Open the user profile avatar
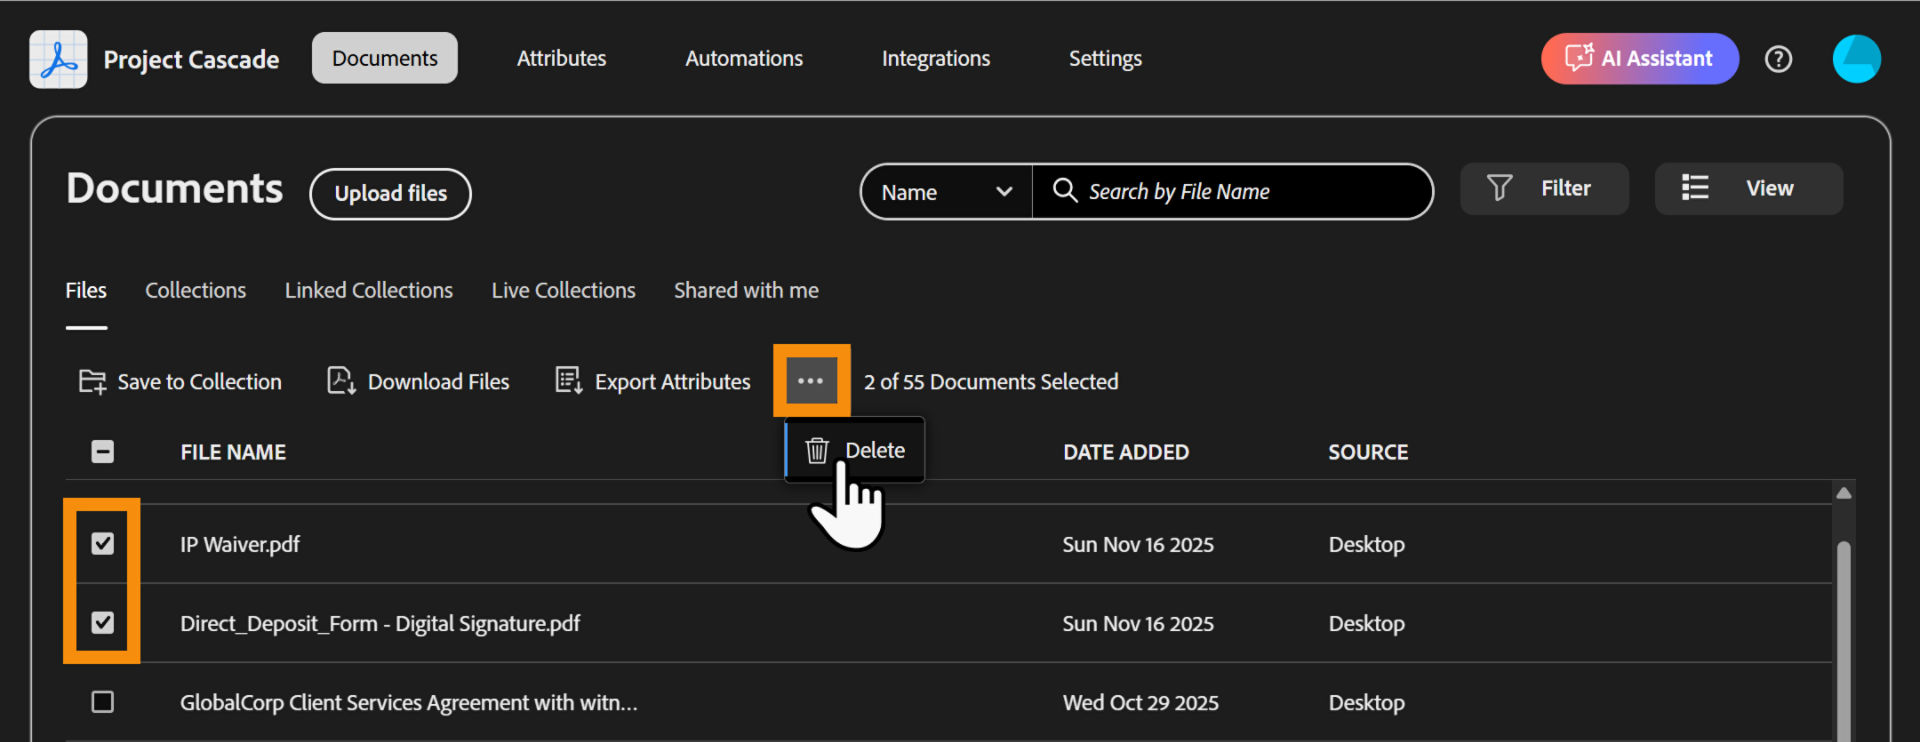This screenshot has height=742, width=1920. pyautogui.click(x=1856, y=59)
